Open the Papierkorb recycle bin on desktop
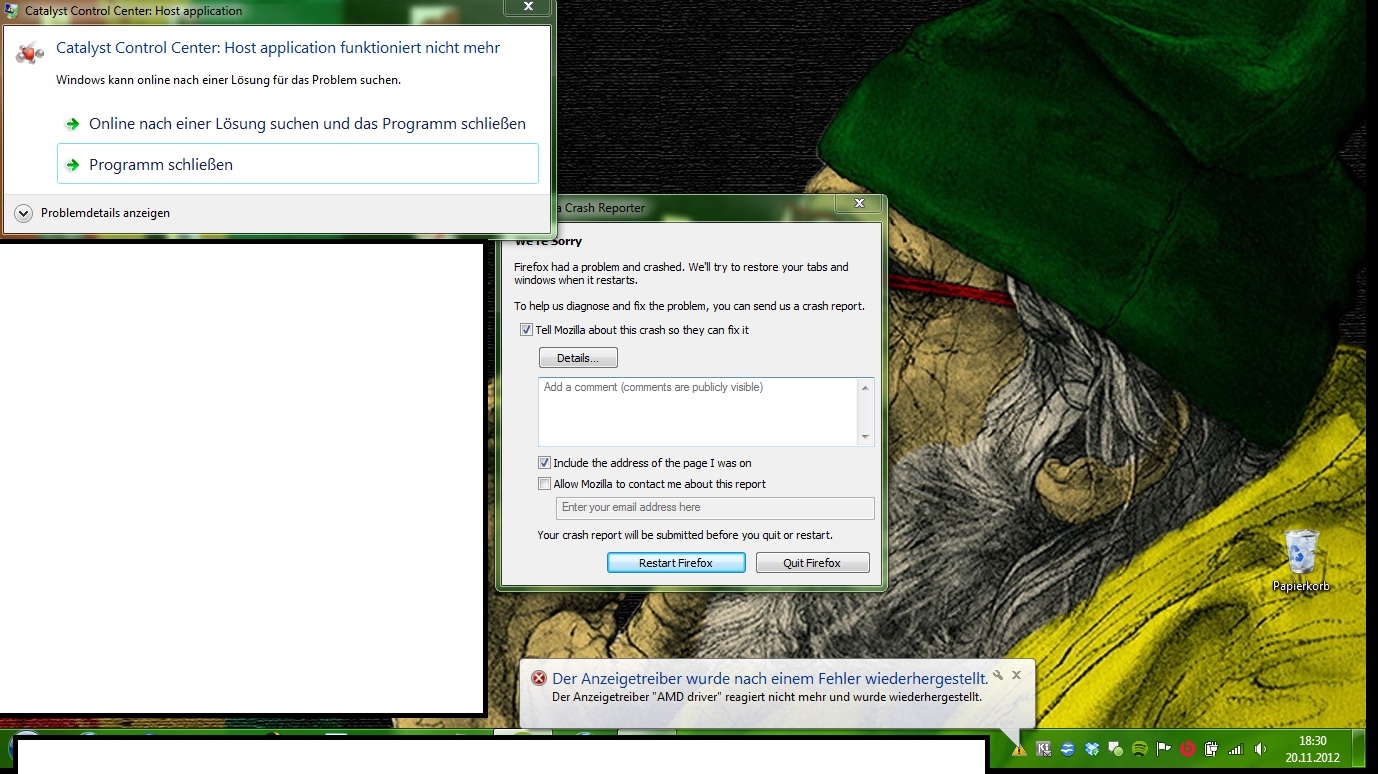Viewport: 1378px width, 774px height. point(1301,561)
